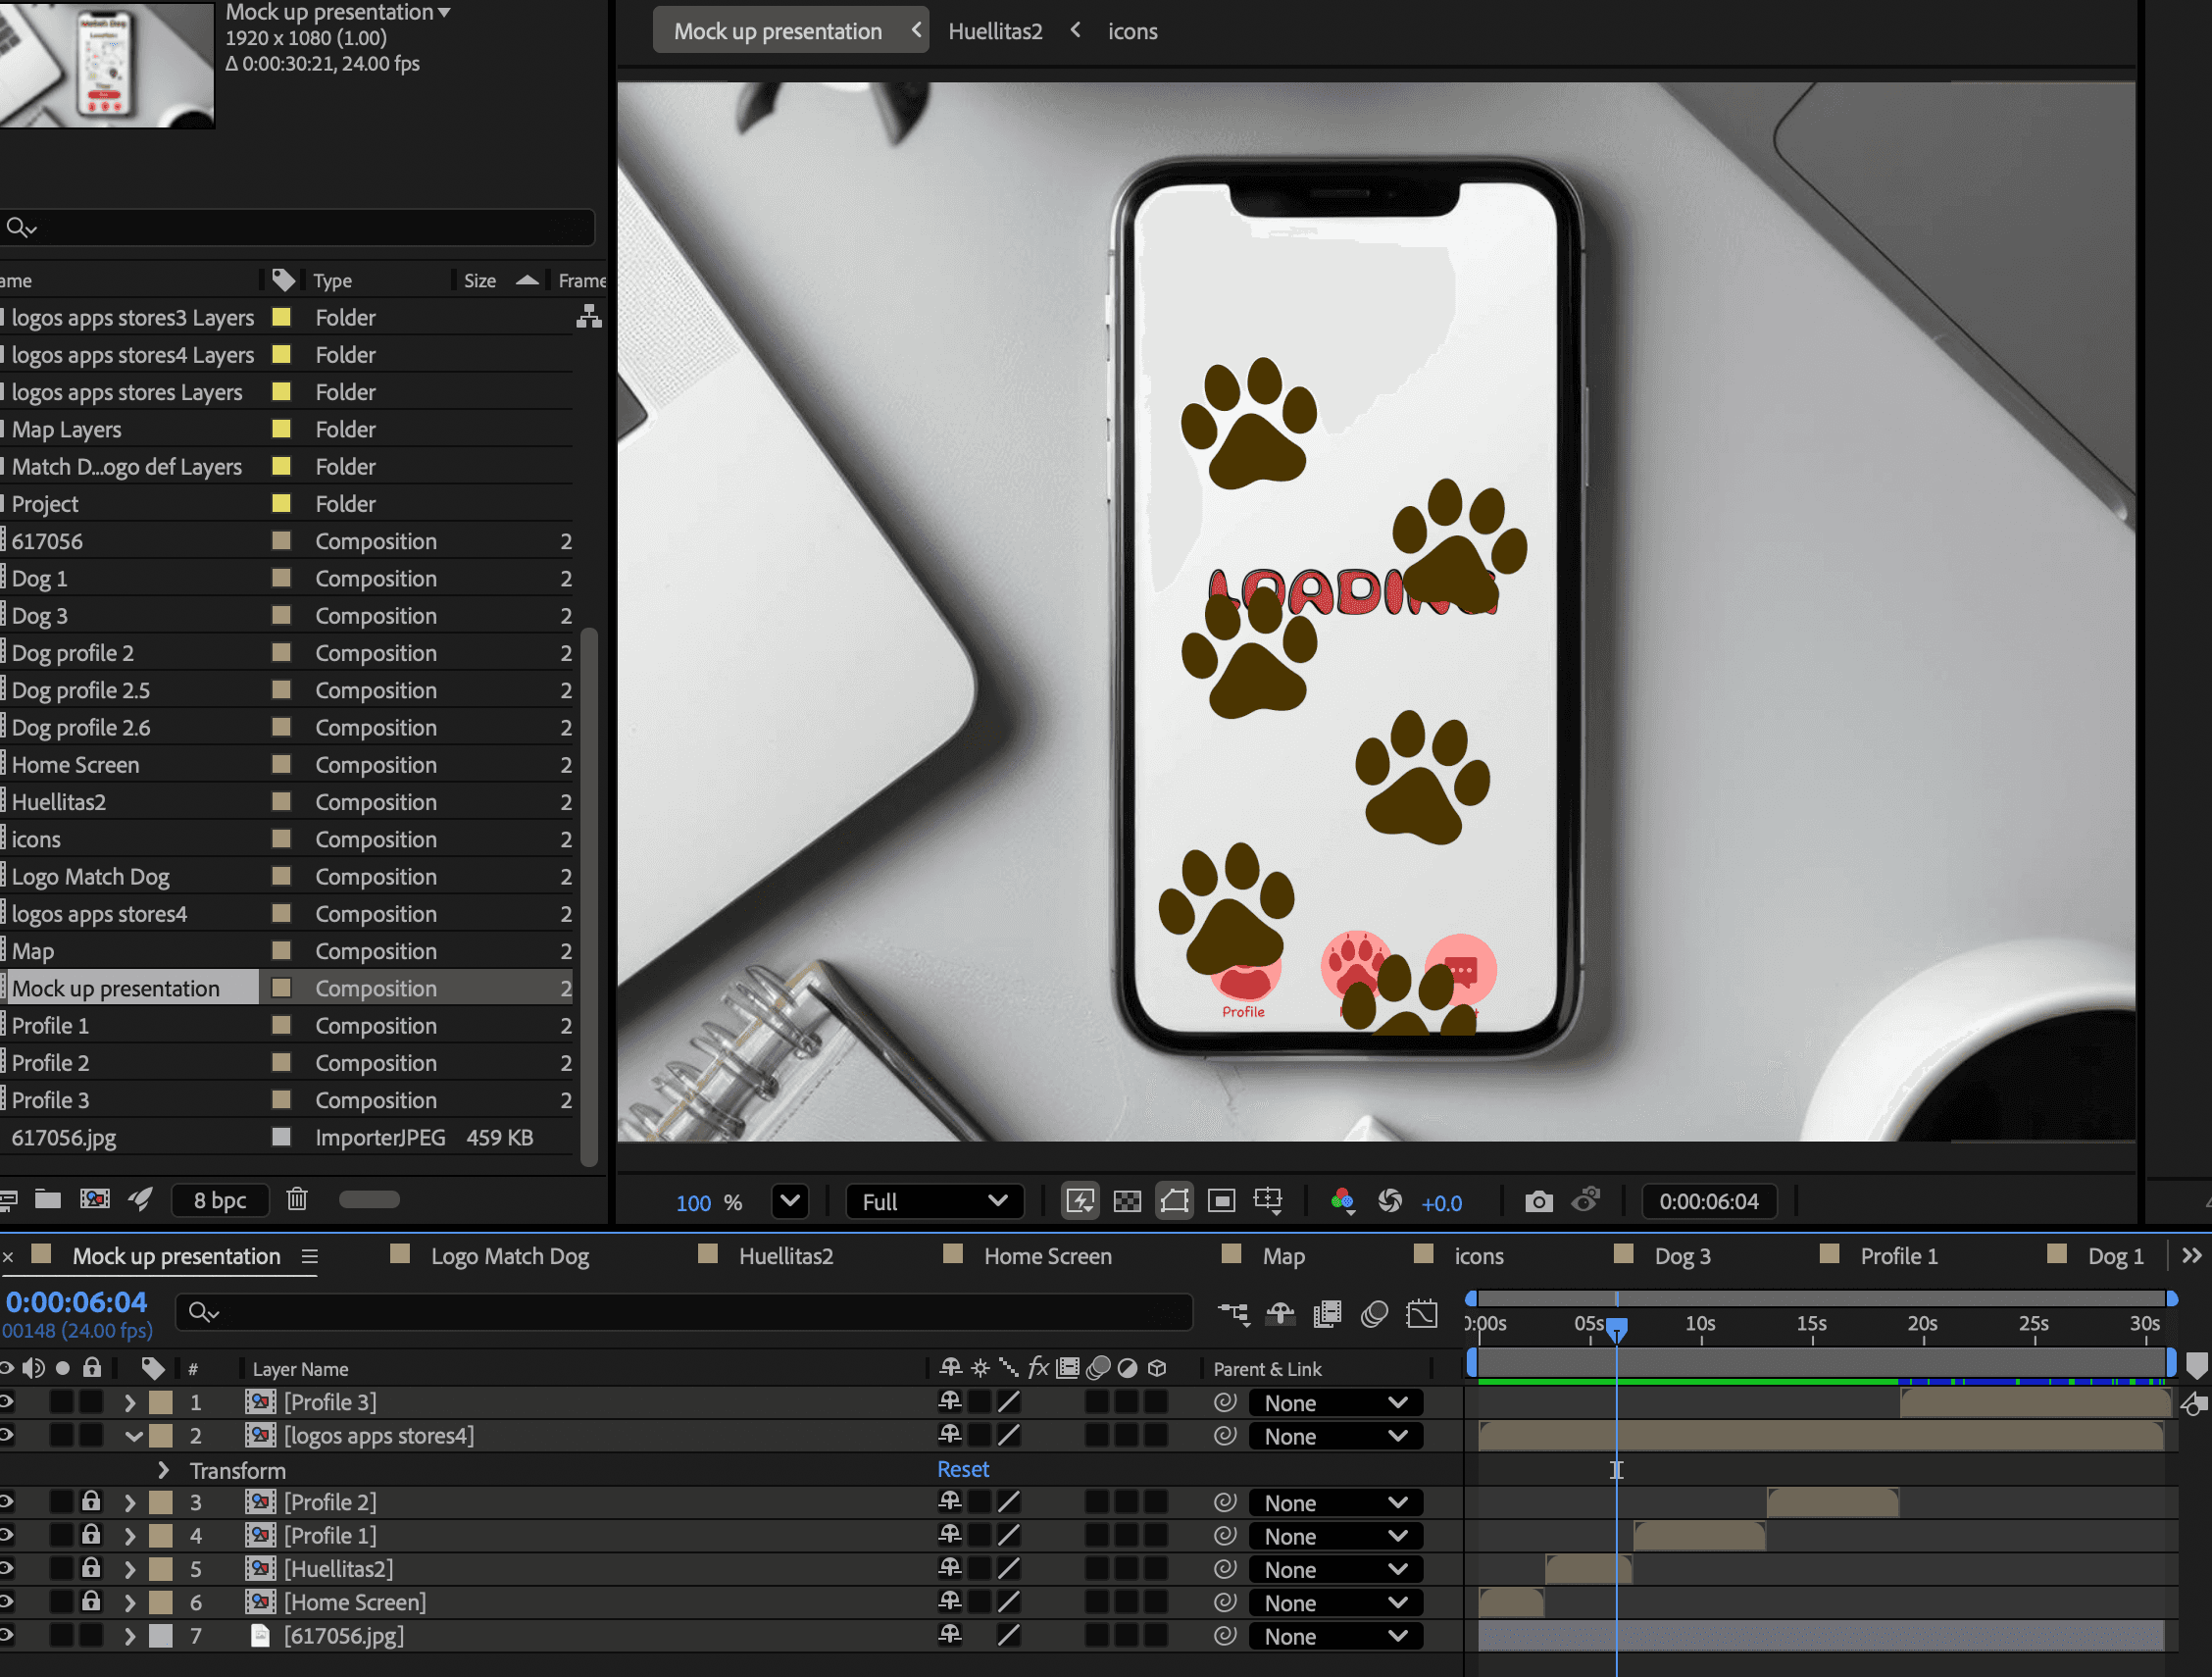
Task: Hide the Profile 3 layer eye
Action: click(x=6, y=1402)
